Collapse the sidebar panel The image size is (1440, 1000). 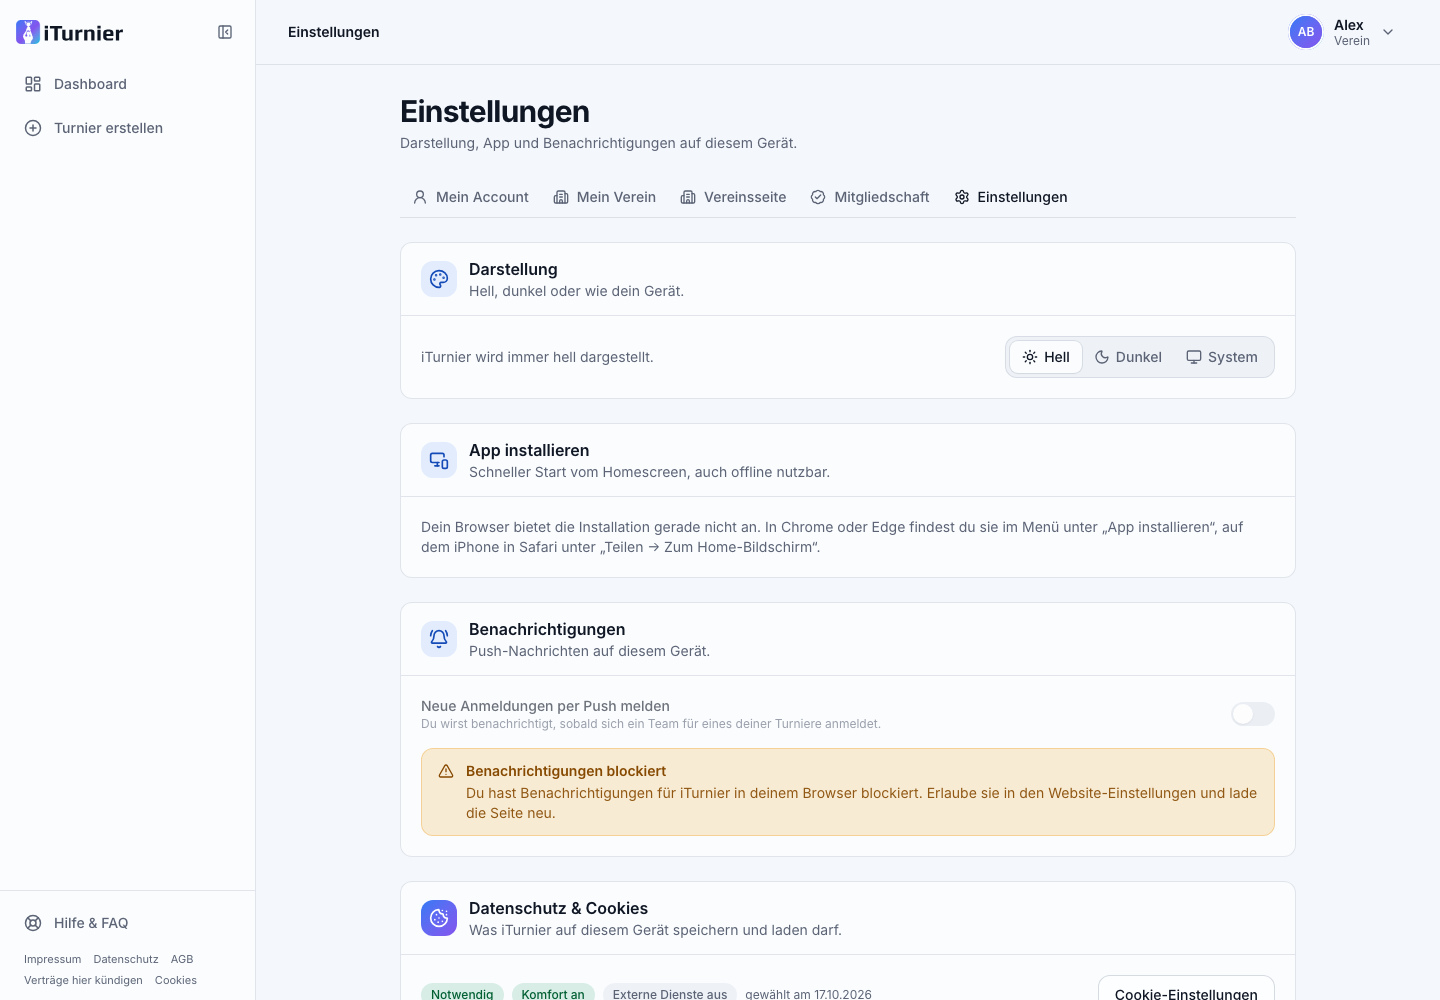(x=225, y=32)
